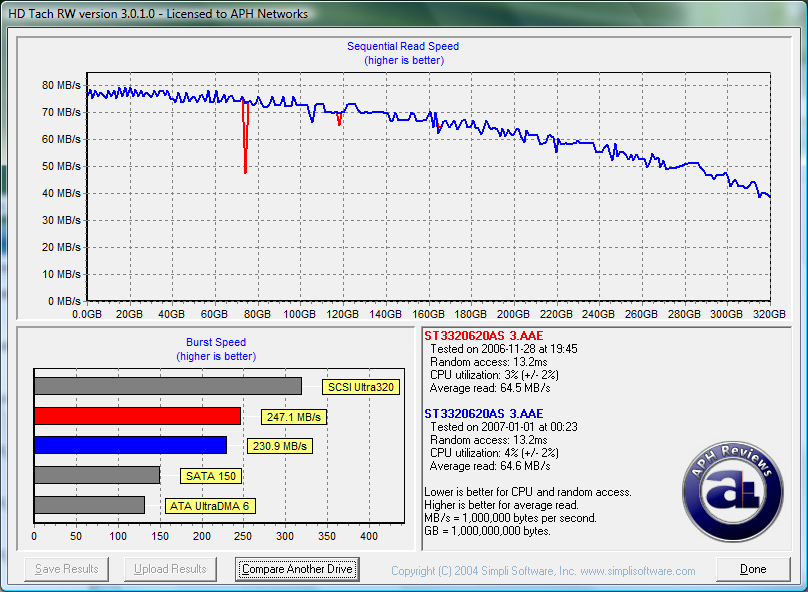The height and width of the screenshot is (592, 808).
Task: Select the red ST3320620AS drive heading
Action: tap(483, 335)
